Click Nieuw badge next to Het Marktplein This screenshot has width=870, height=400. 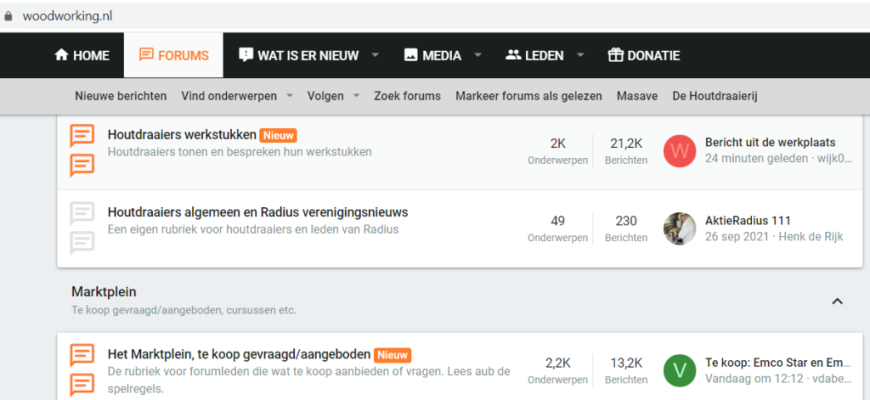pyautogui.click(x=393, y=355)
